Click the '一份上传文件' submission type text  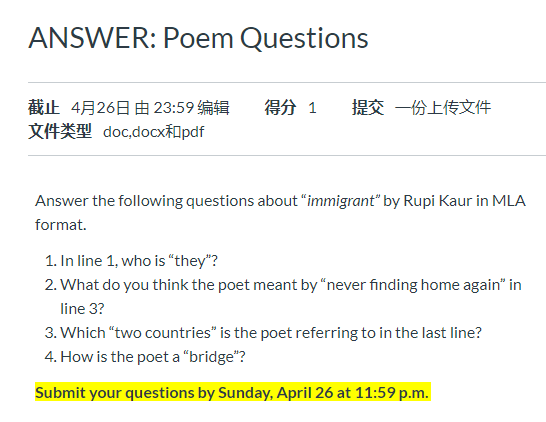443,108
